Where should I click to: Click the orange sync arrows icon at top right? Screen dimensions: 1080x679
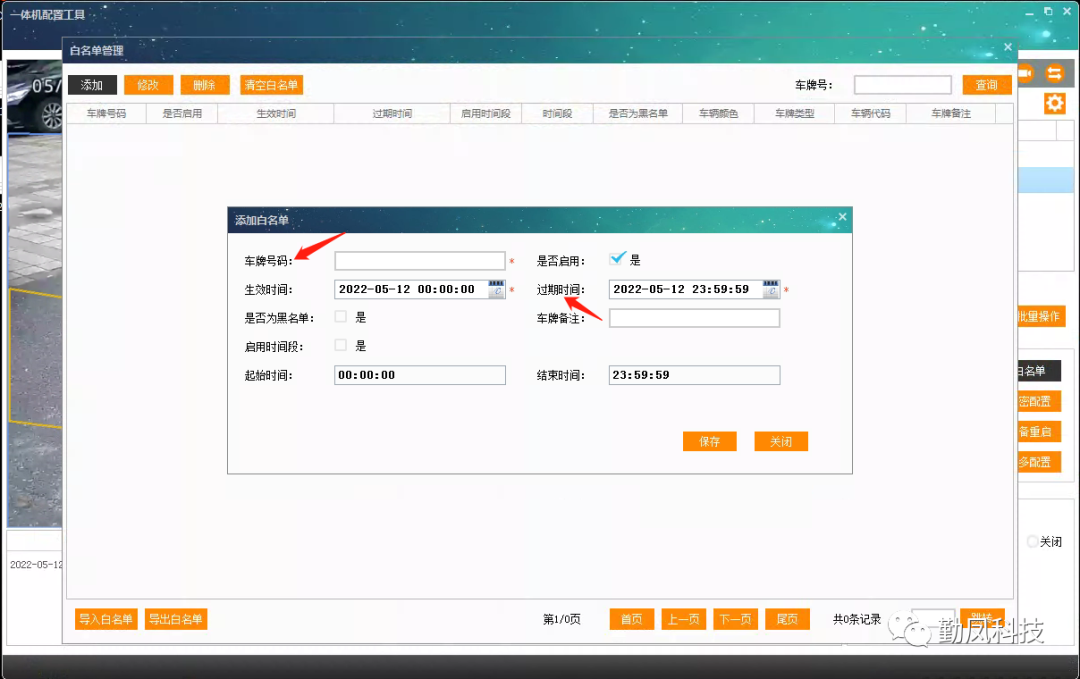[1057, 72]
